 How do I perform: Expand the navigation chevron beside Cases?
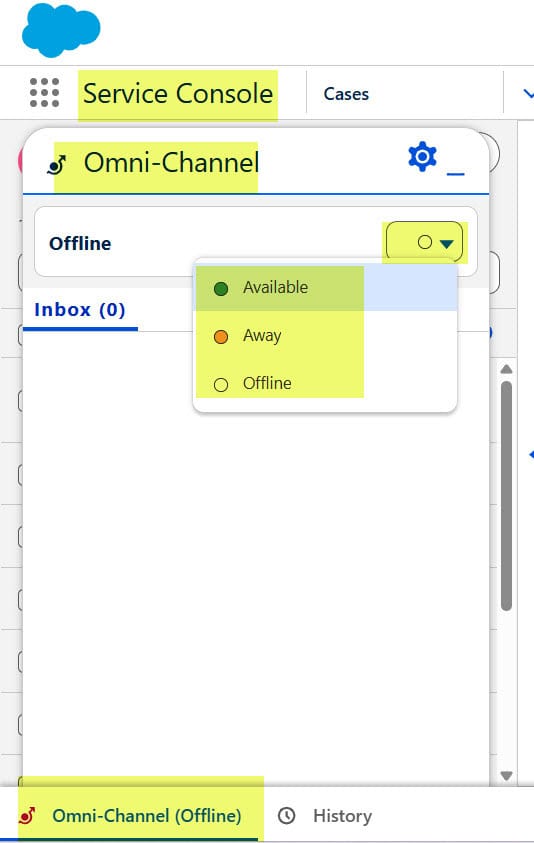click(x=529, y=94)
